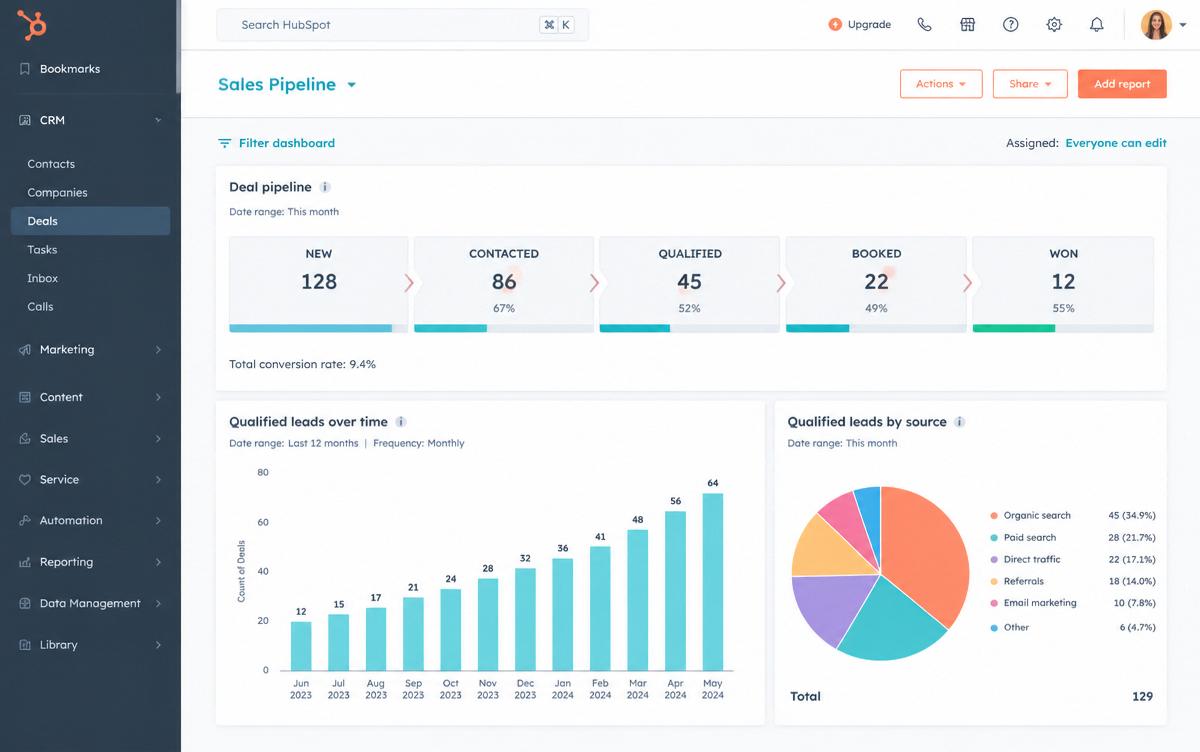1200x752 pixels.
Task: Open the Share dropdown button
Action: (1030, 84)
